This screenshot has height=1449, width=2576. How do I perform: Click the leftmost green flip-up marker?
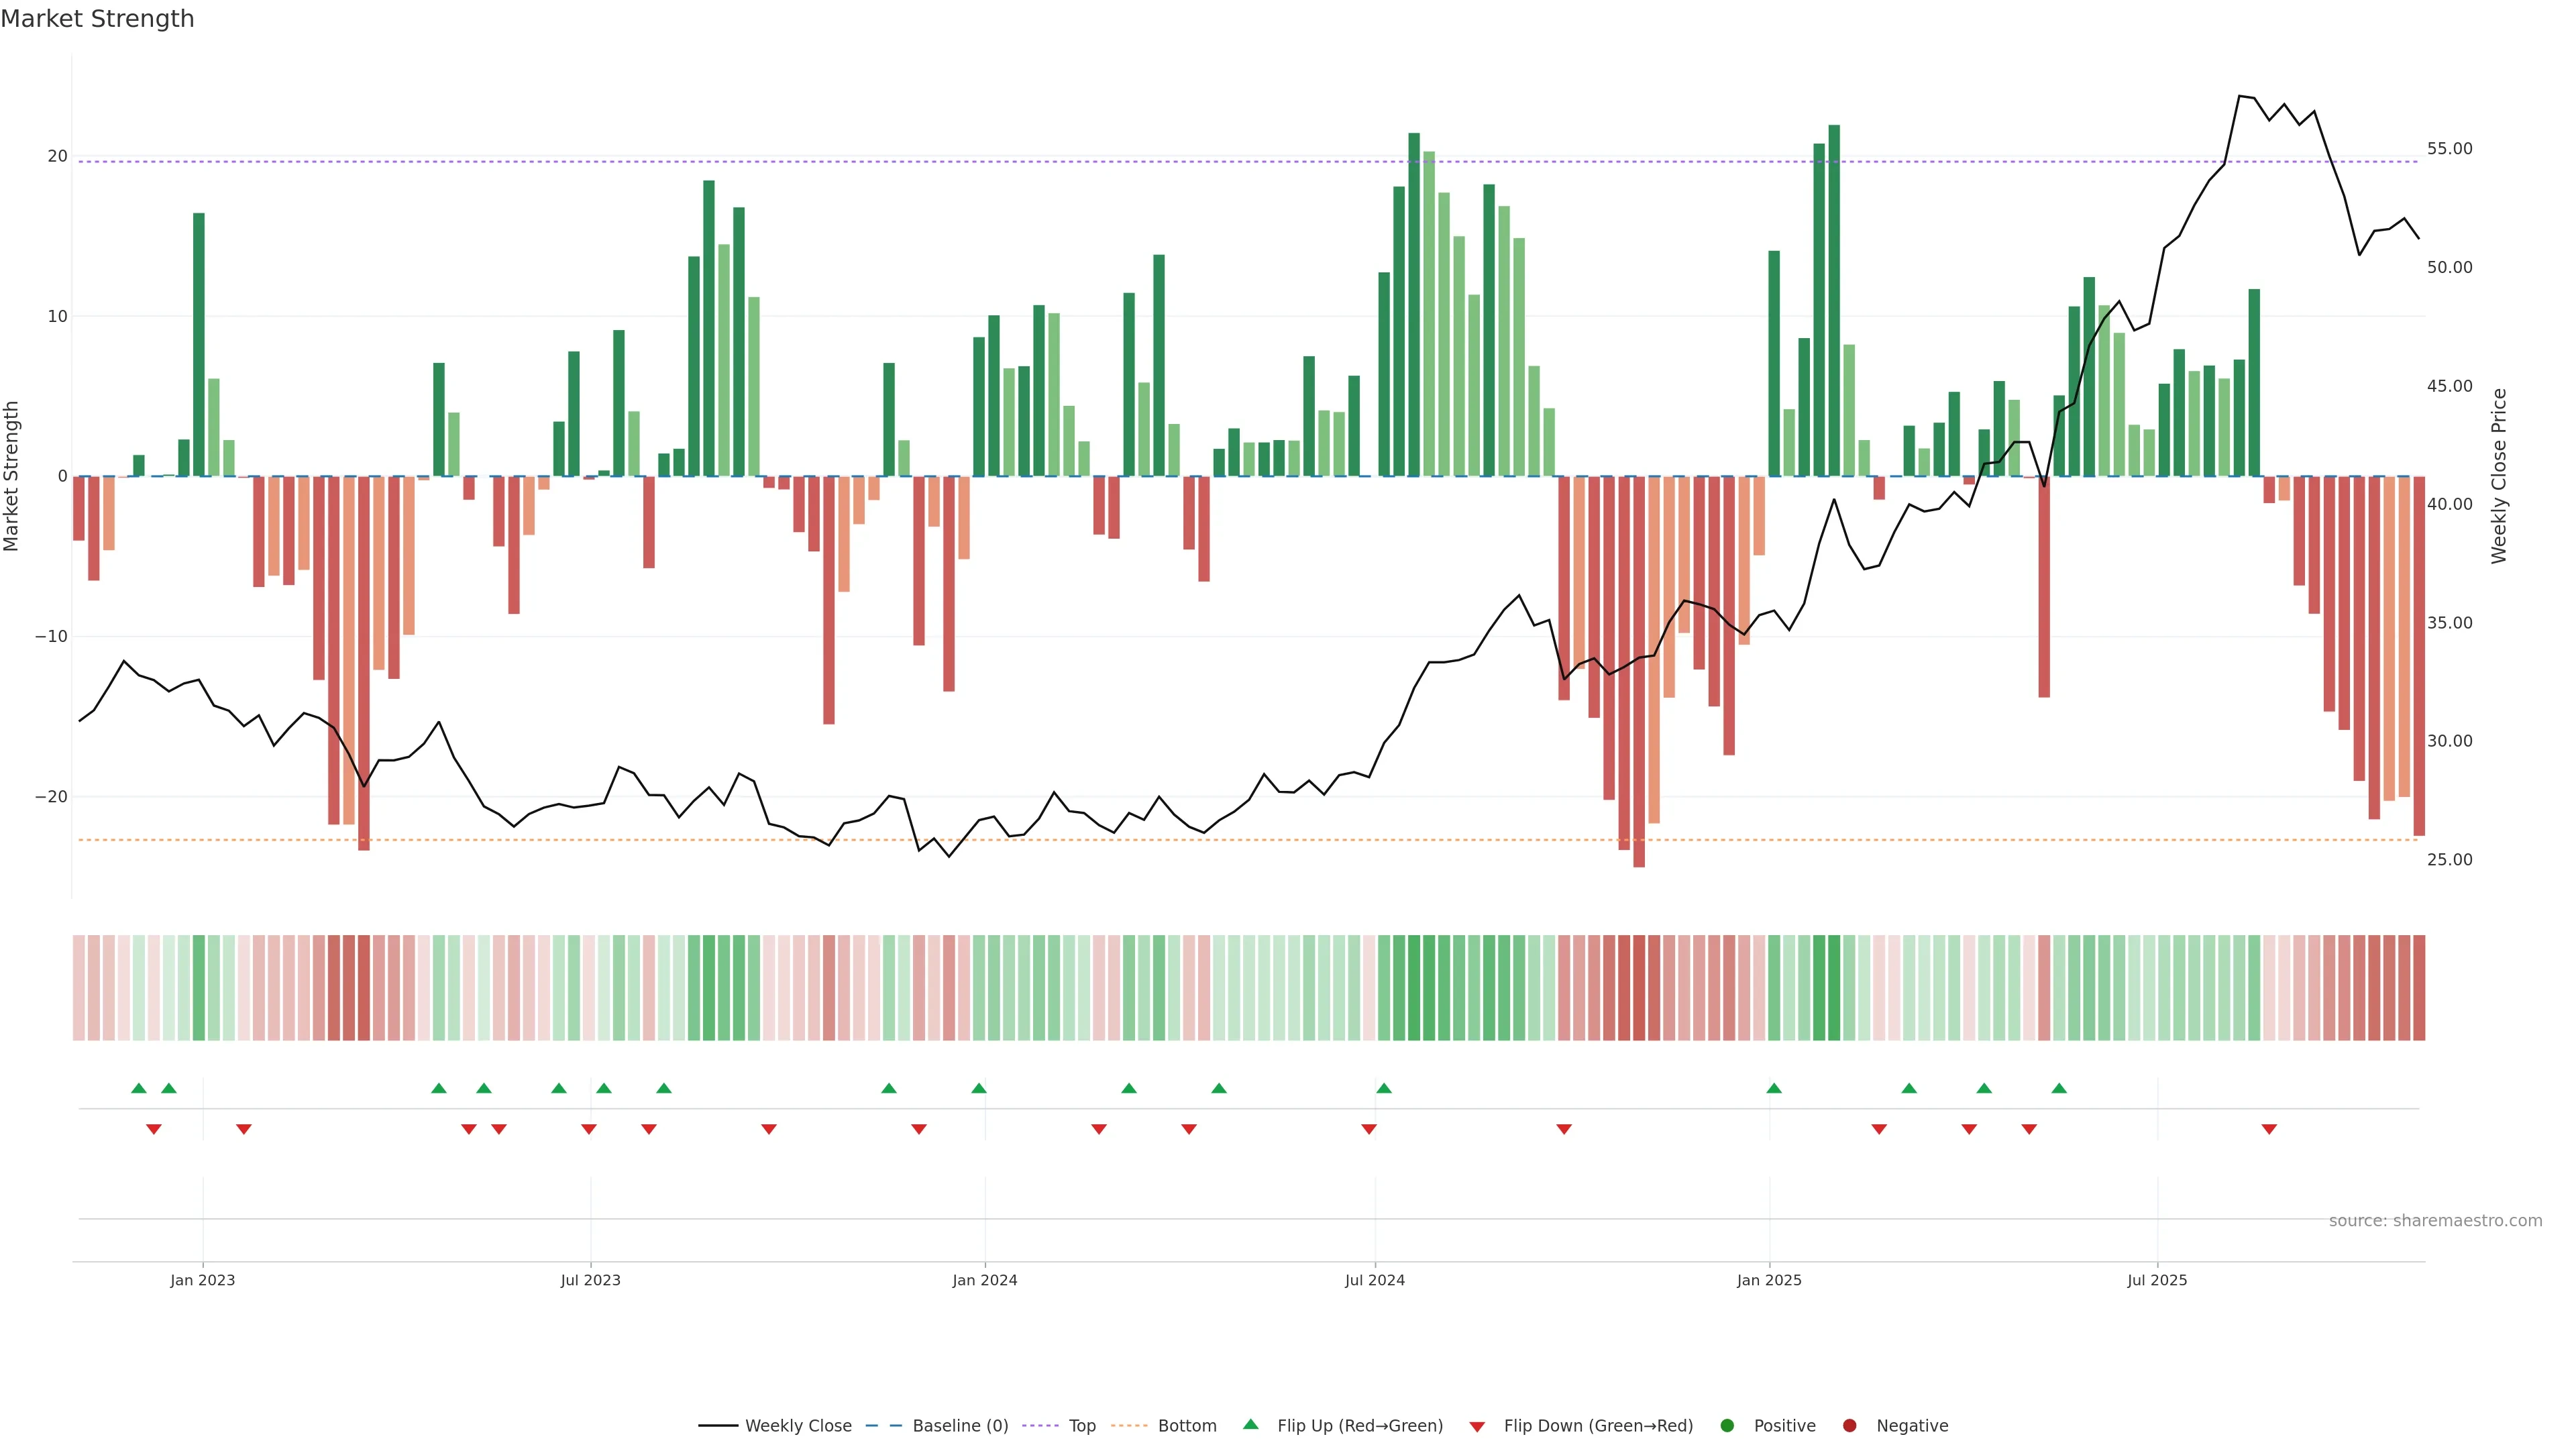(x=139, y=1088)
